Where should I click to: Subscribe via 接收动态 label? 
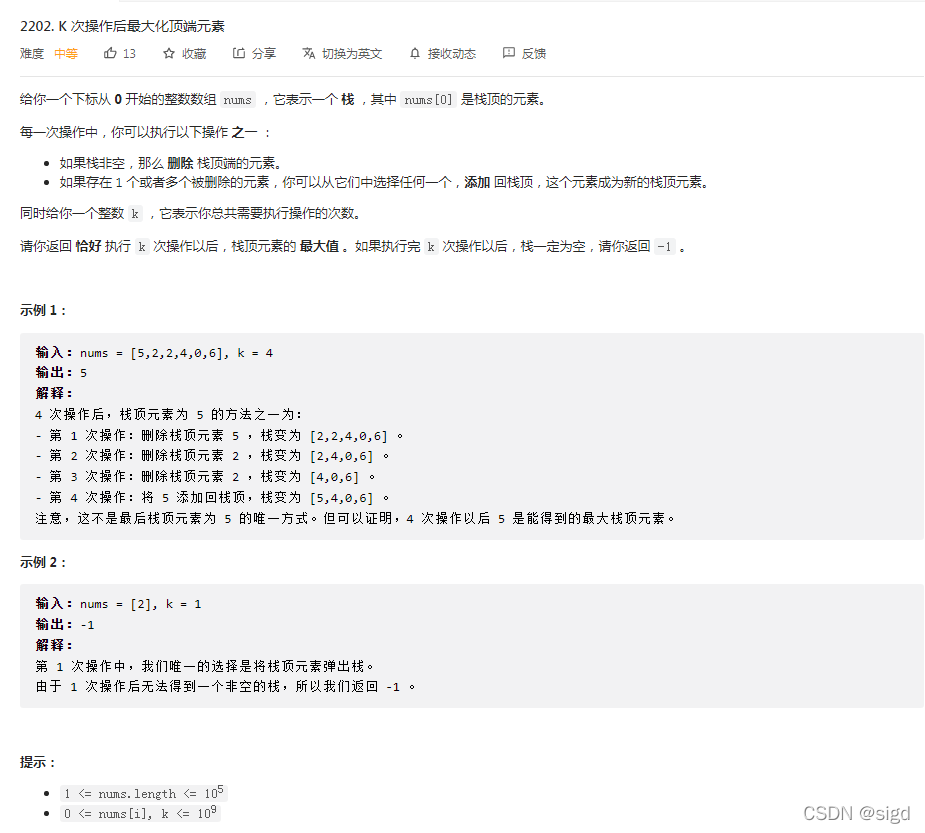[452, 54]
